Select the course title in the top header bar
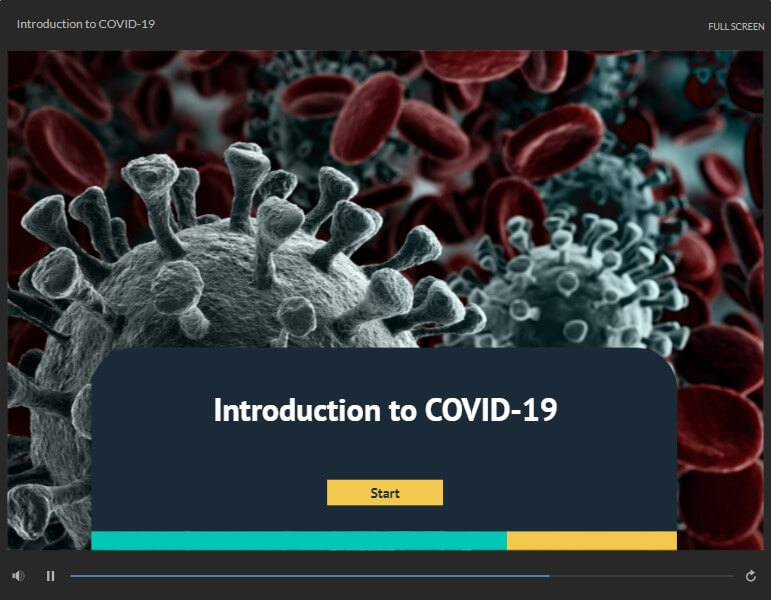Screen dimensions: 771x601 [x=86, y=24]
